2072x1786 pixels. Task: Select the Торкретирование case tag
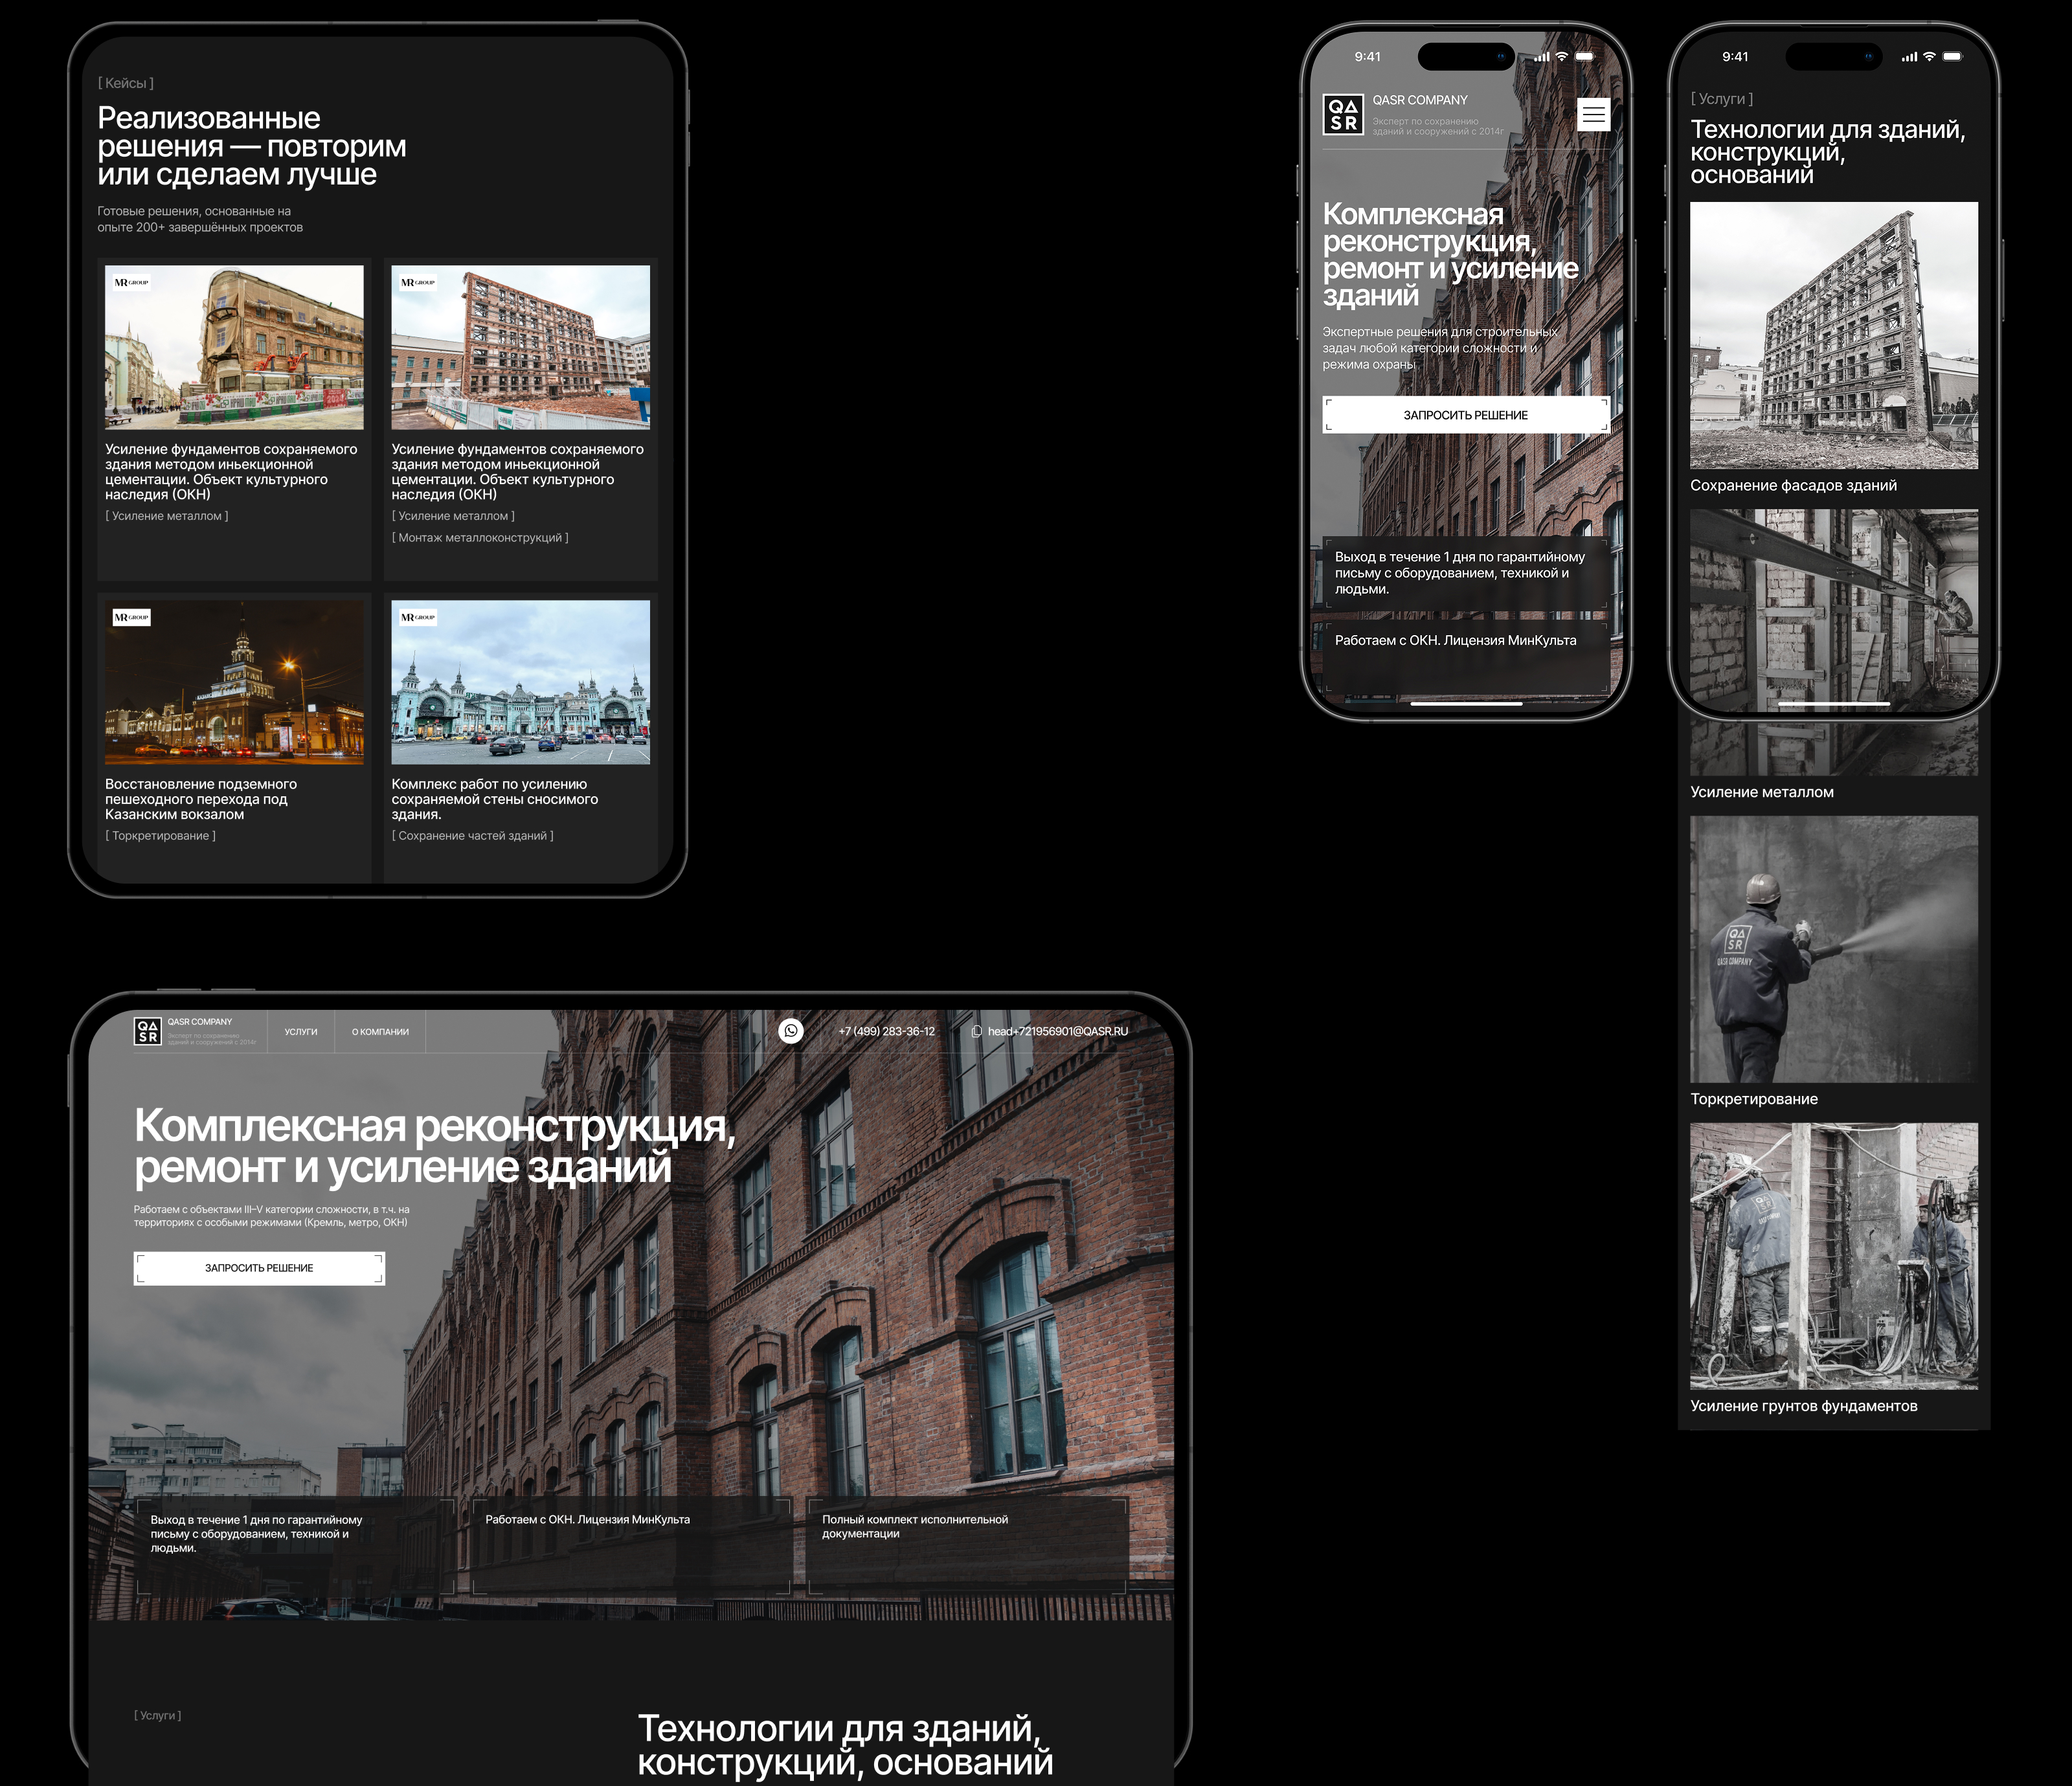160,836
